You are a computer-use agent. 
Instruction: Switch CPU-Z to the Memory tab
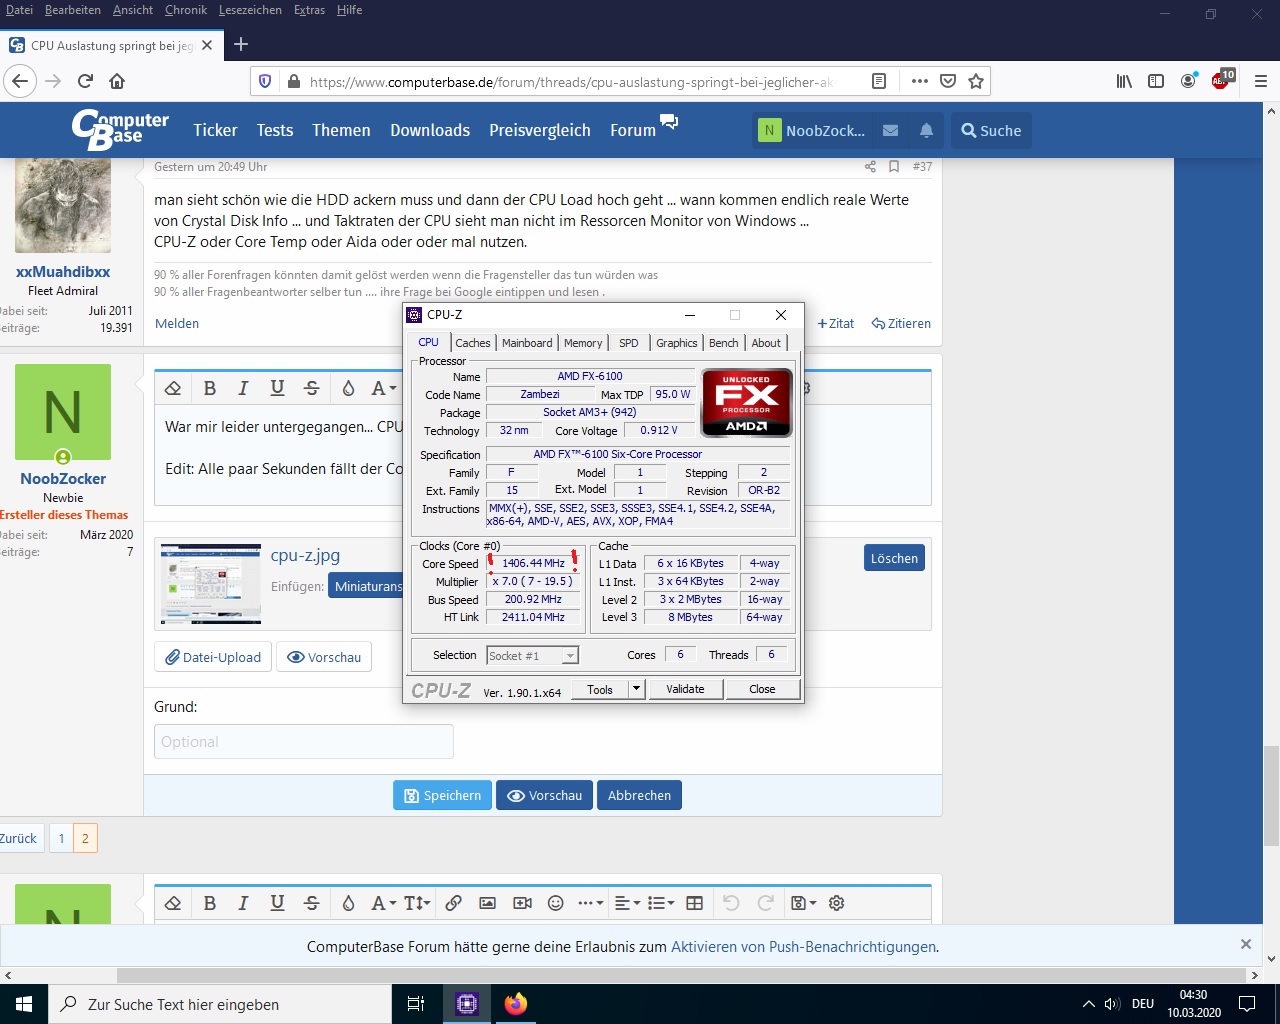point(583,342)
